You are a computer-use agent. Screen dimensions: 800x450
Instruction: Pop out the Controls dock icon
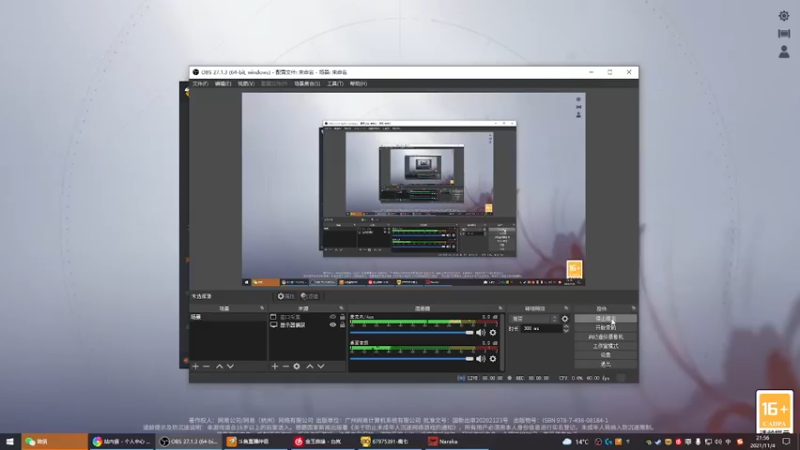pos(634,308)
